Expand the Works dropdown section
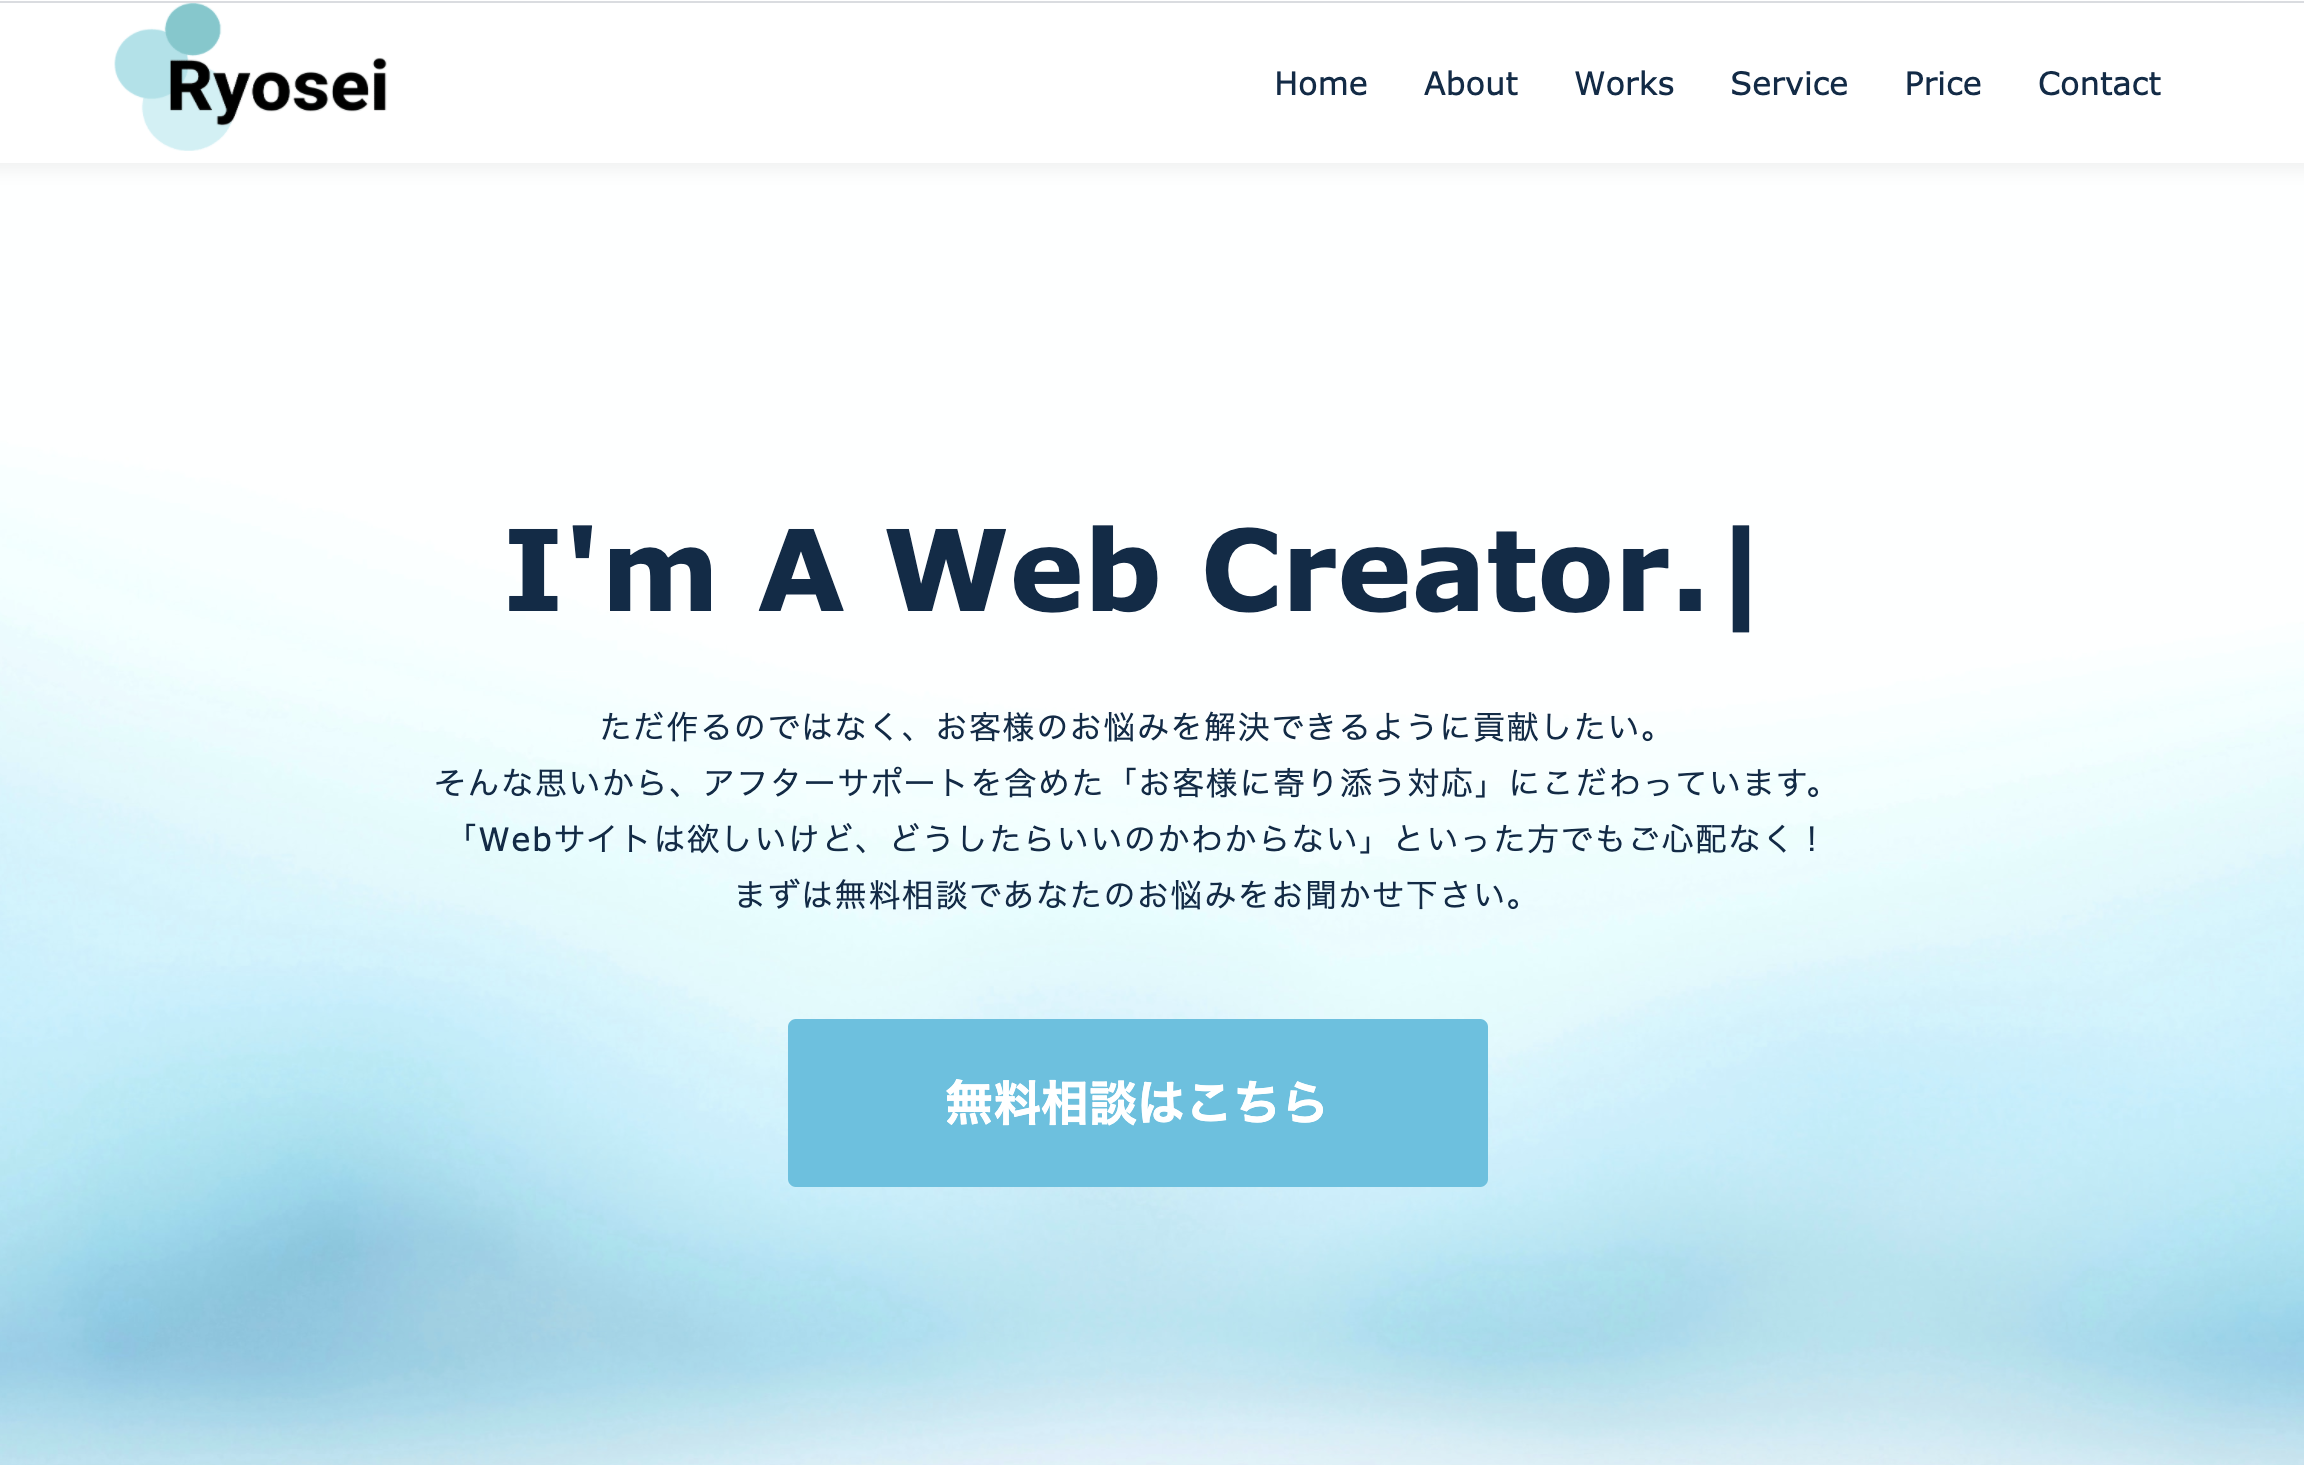2304x1465 pixels. coord(1621,82)
